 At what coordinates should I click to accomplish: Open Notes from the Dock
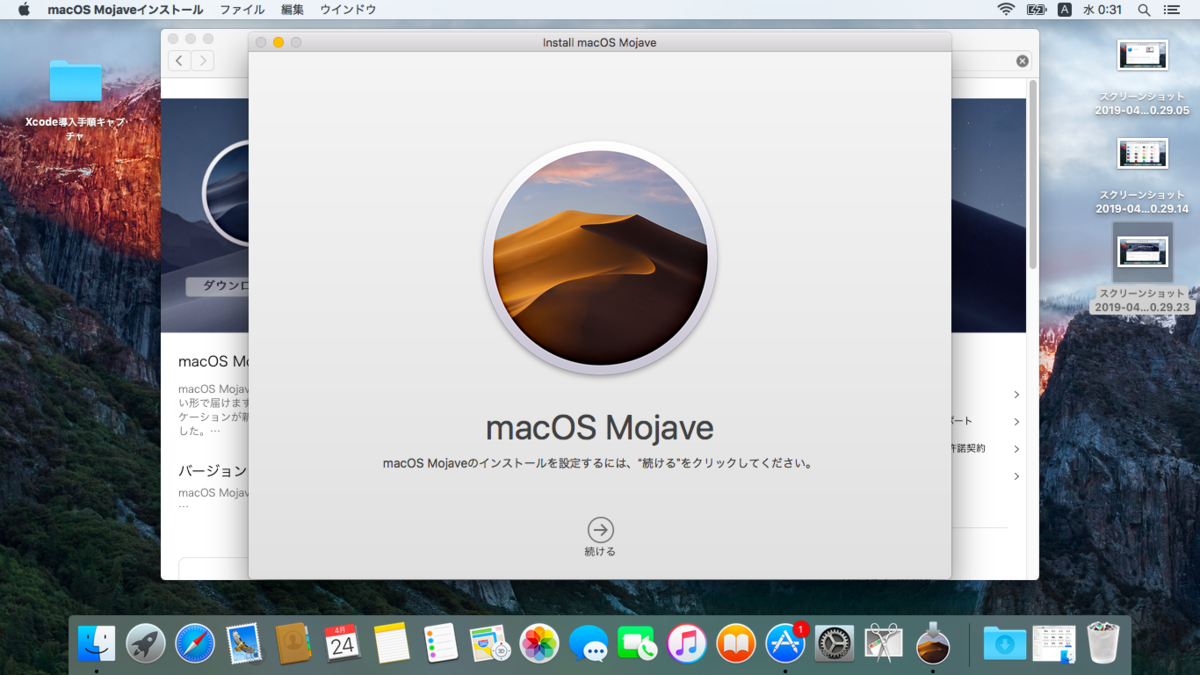click(x=391, y=644)
